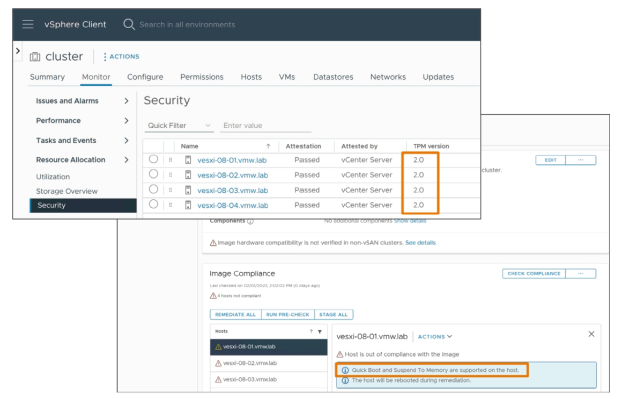The height and width of the screenshot is (399, 621).
Task: Open the Networks tab
Action: click(388, 77)
